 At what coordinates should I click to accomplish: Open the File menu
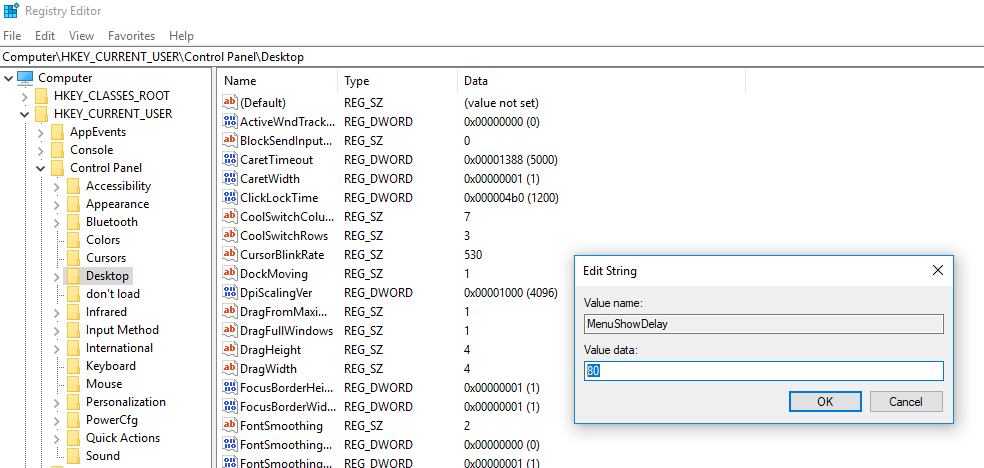12,36
